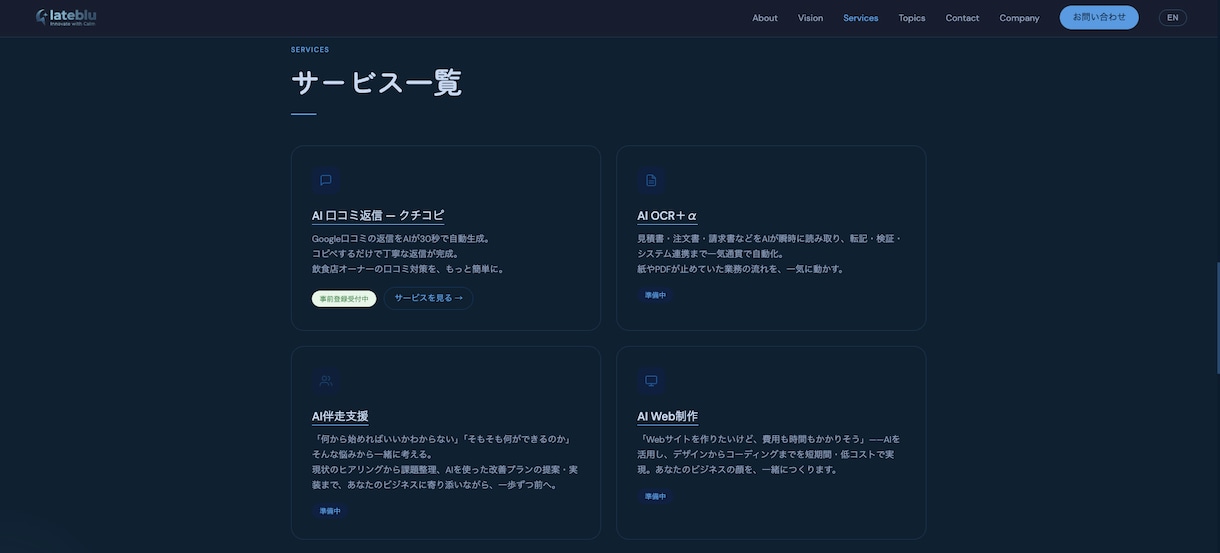Click the people icon on AI伴走支援 card

coord(326,380)
